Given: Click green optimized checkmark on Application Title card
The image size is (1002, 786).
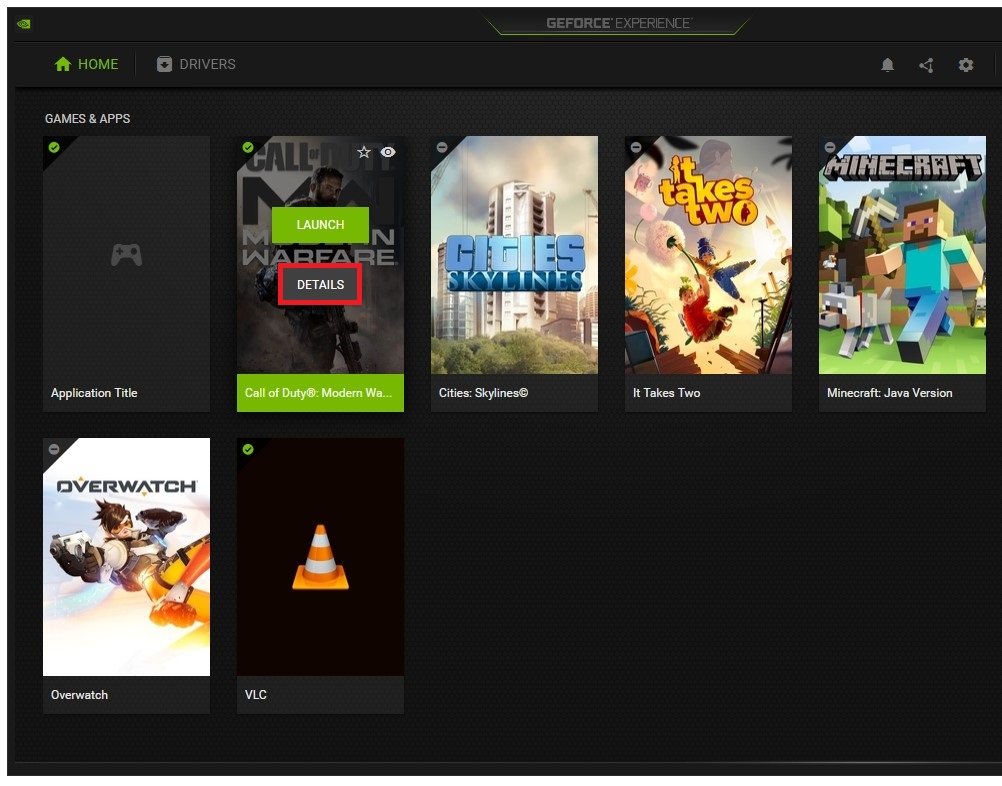Looking at the screenshot, I should click(x=54, y=148).
